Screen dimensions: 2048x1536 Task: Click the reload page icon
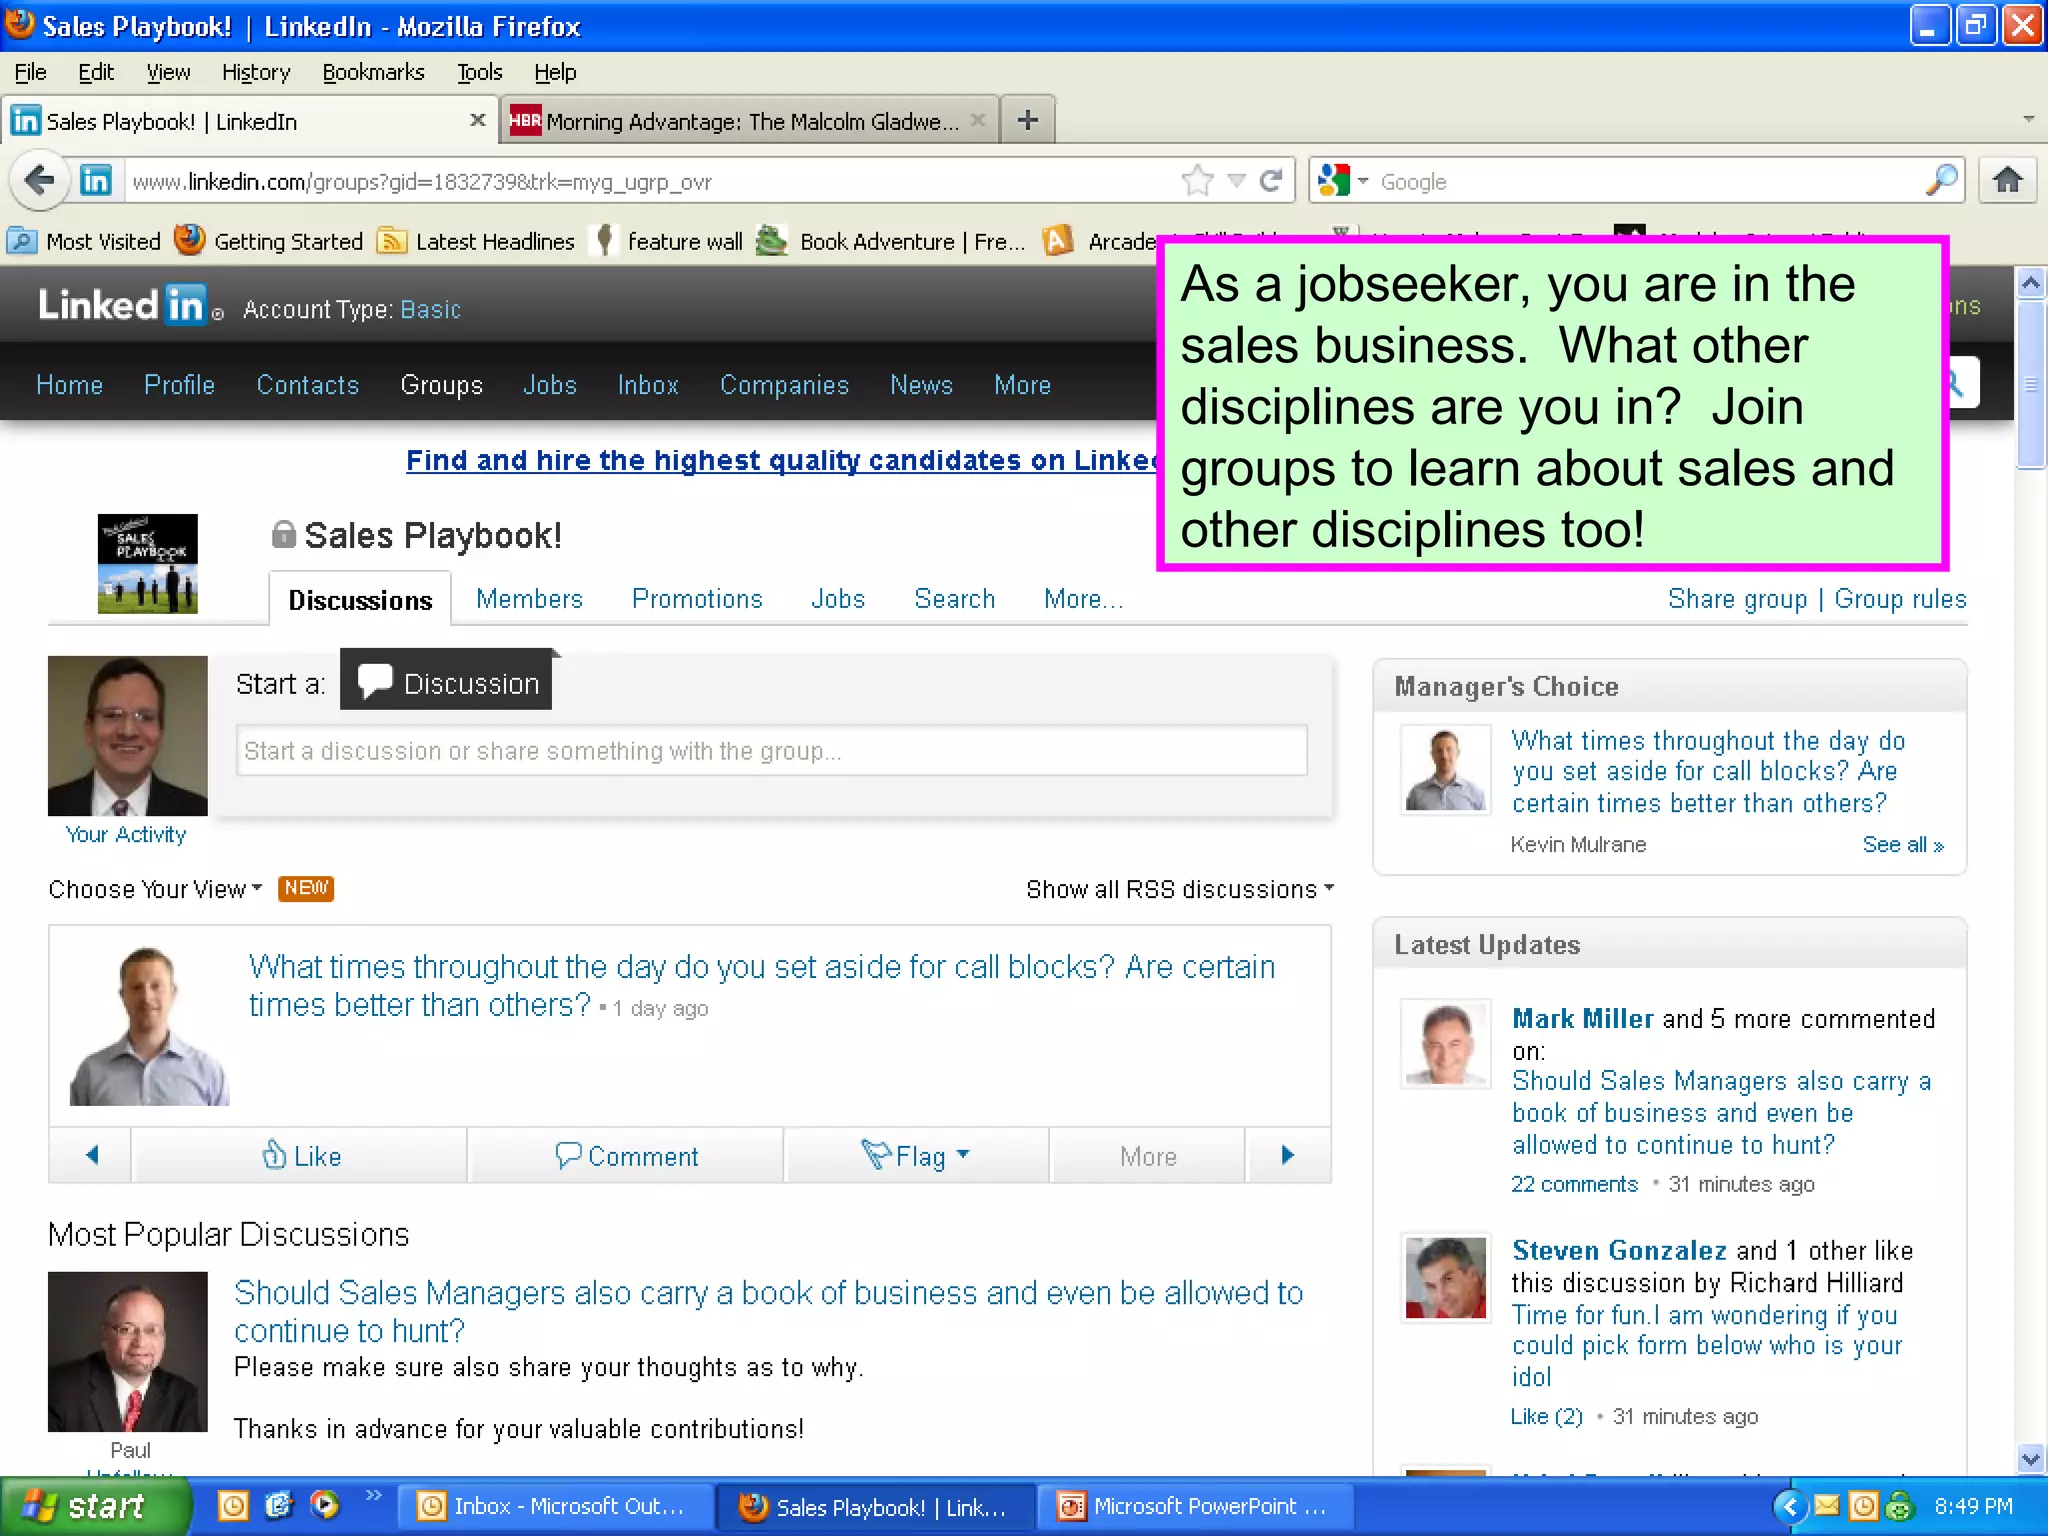pyautogui.click(x=1271, y=181)
